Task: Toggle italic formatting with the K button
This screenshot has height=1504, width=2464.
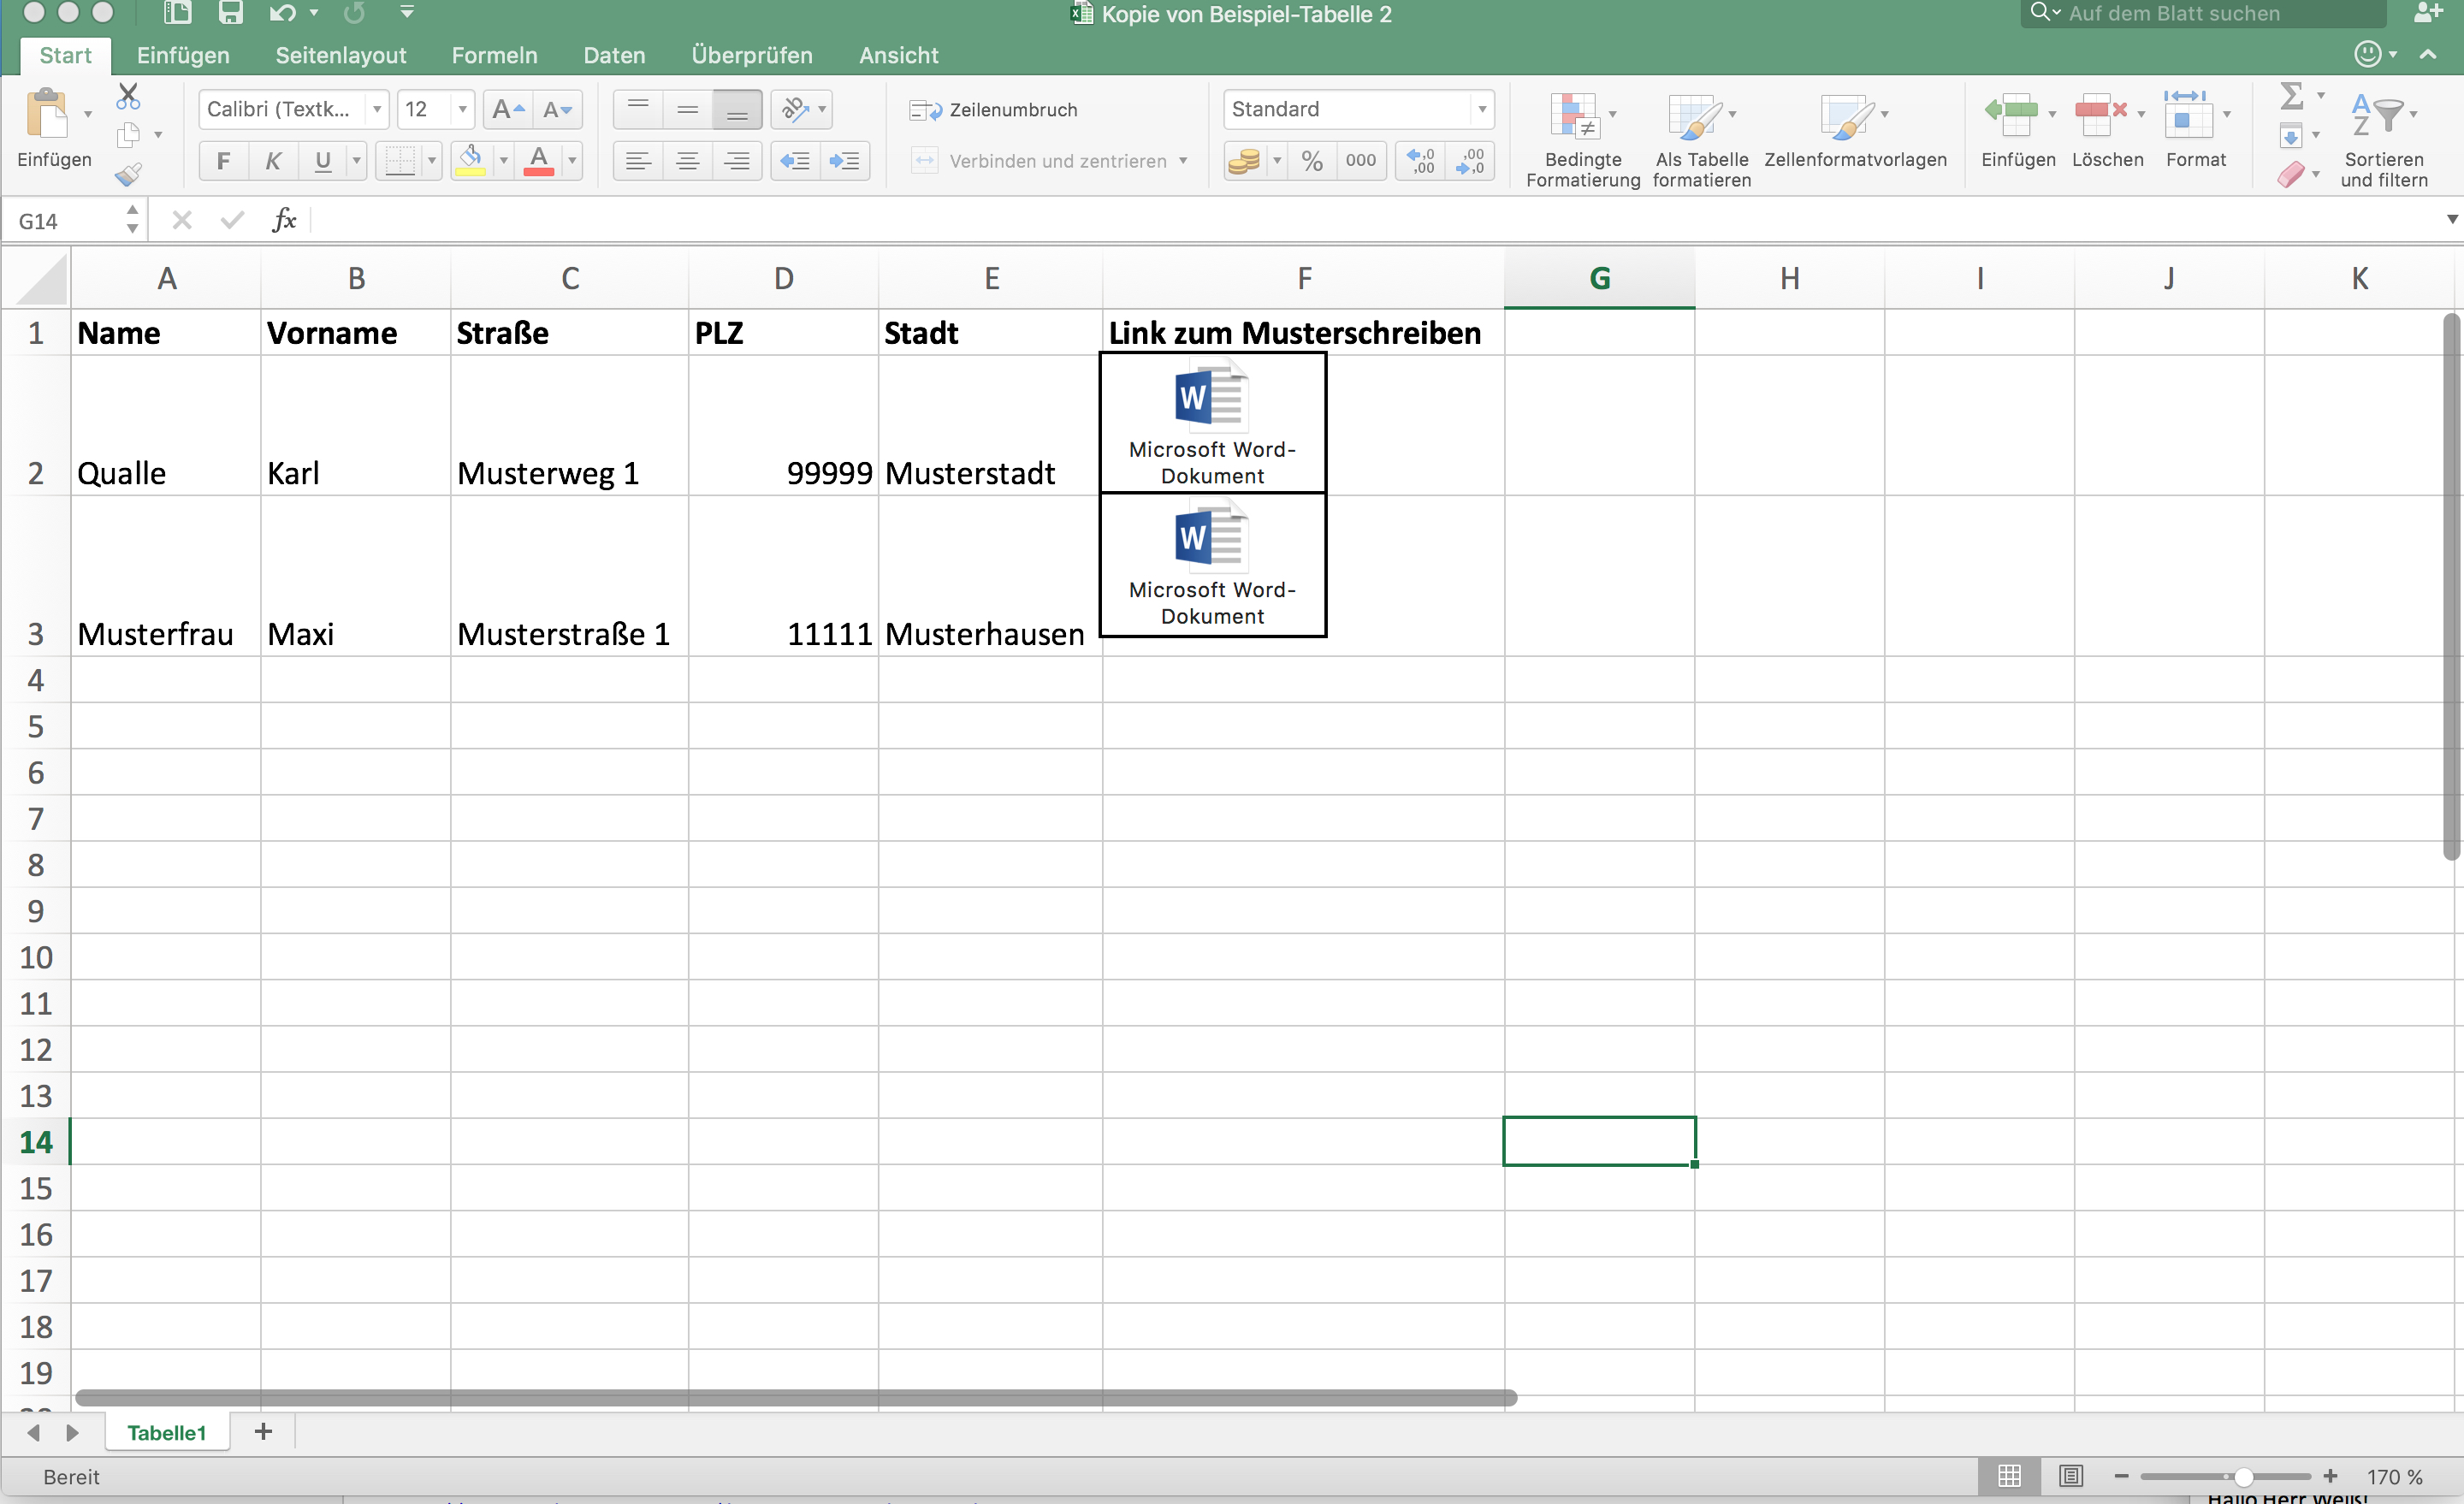Action: click(x=272, y=161)
